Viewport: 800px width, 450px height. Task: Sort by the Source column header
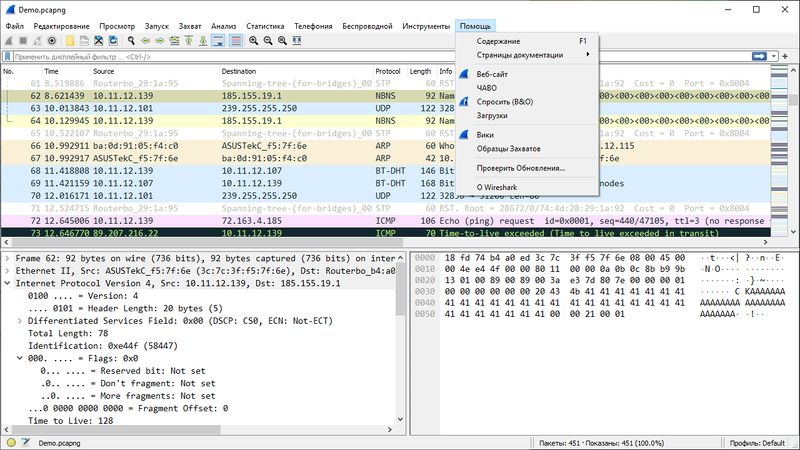[x=155, y=71]
